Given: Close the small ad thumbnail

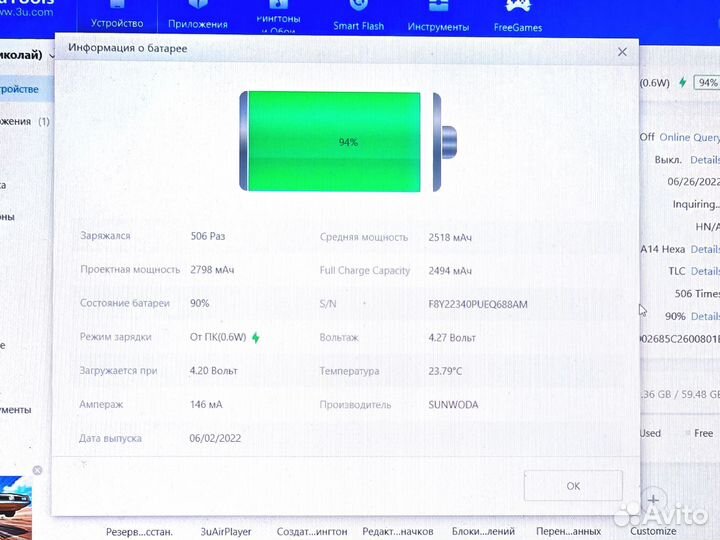Looking at the screenshot, I should click(37, 470).
